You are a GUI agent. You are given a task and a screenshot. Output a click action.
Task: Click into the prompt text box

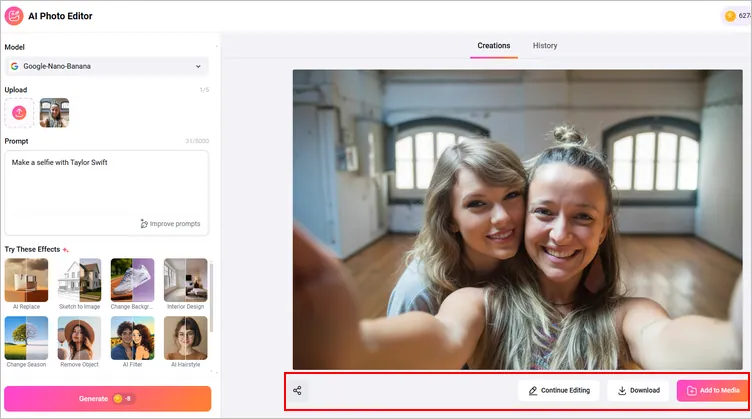(x=107, y=193)
